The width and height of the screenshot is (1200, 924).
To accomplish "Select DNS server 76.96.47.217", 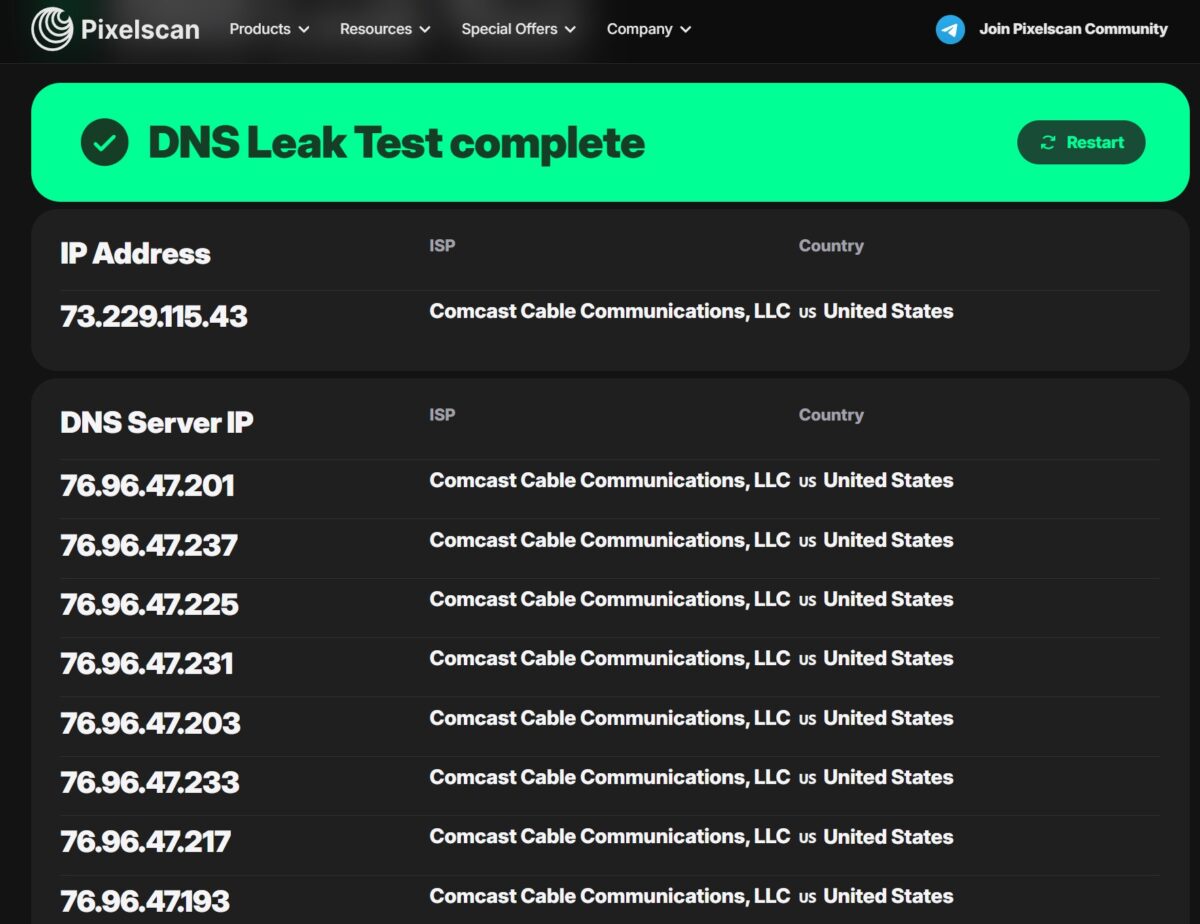I will tap(146, 841).
